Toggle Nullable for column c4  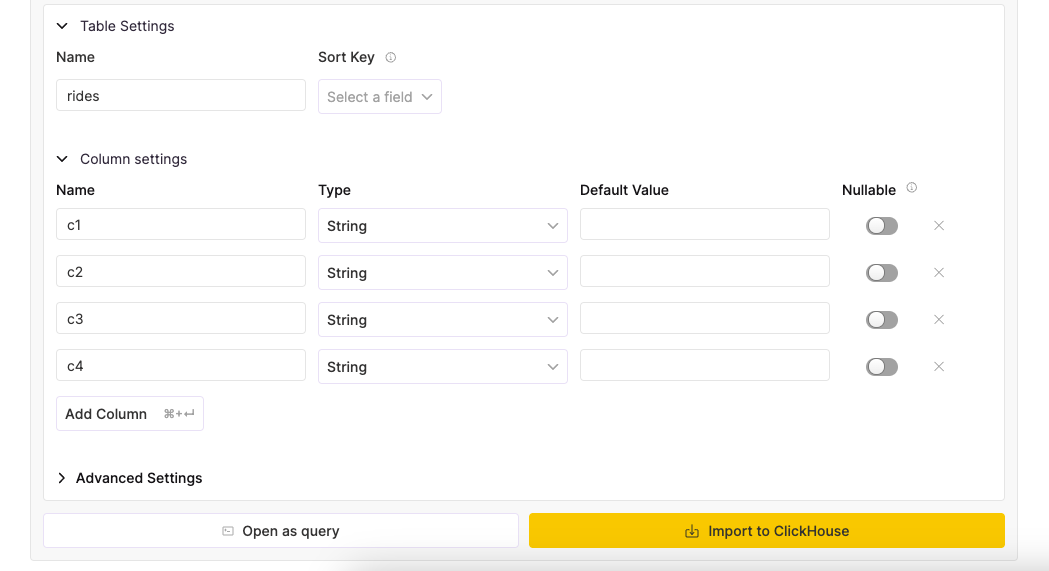pos(882,367)
